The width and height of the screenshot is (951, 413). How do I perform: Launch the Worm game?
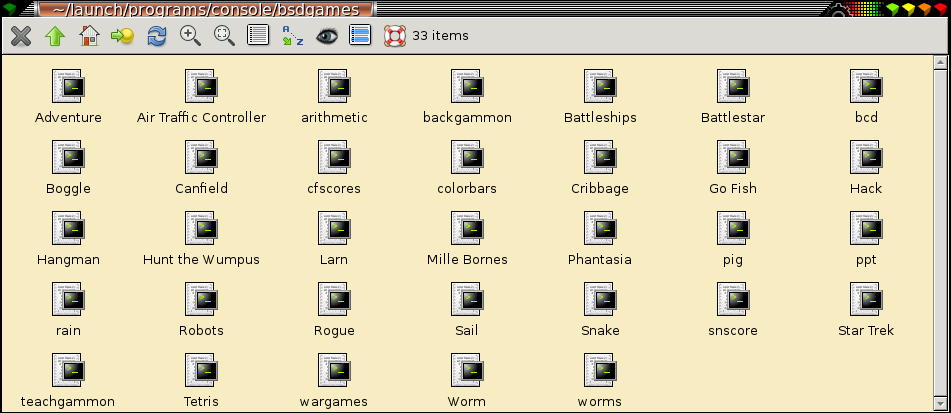coord(467,381)
